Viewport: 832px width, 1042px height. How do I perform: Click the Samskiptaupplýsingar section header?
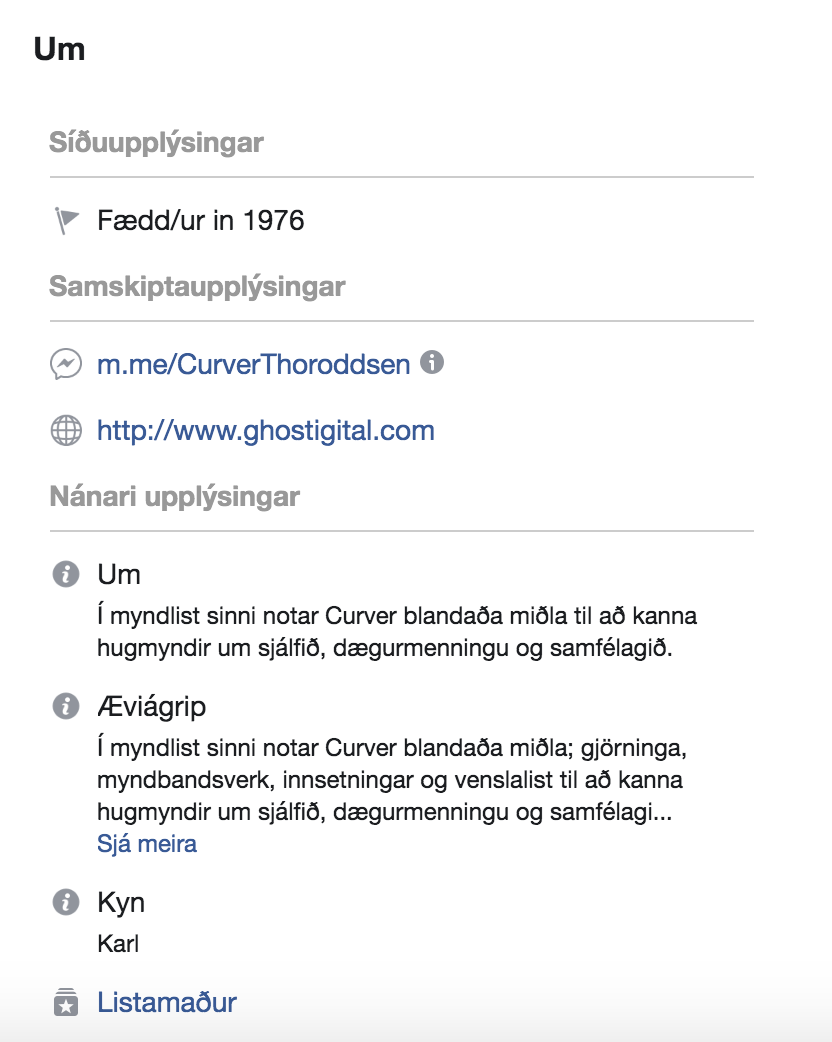(197, 286)
